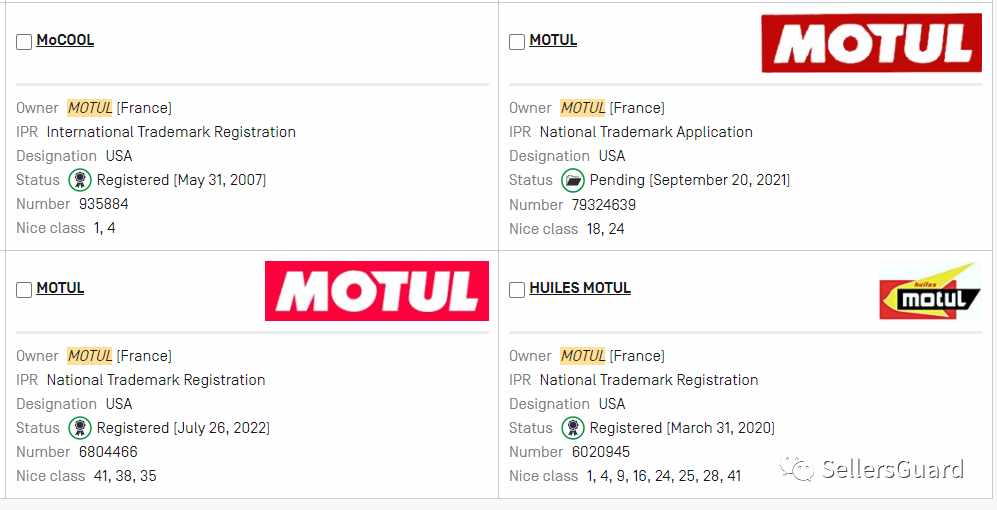Click the pending folder status icon
This screenshot has height=510, width=997.
pos(573,181)
